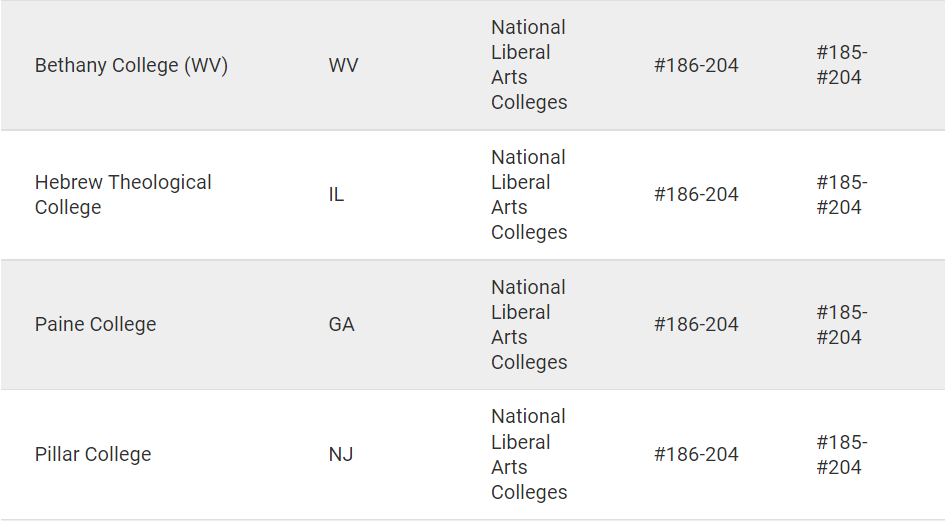Viewport: 946px width, 521px height.
Task: Select Bethany College's National Liberal Arts Colleges category
Action: (529, 65)
